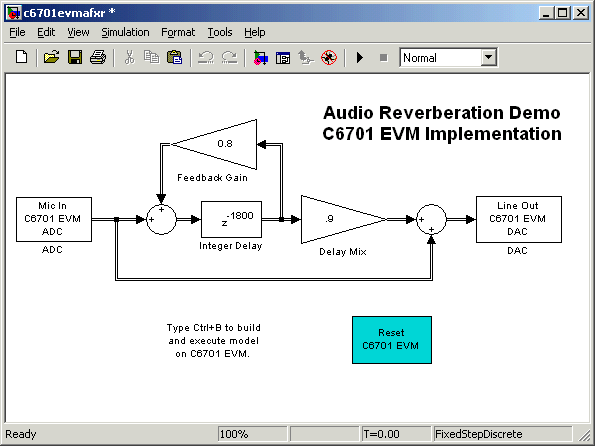Maximize the c6701evmafxr window
The image size is (595, 446).
click(x=563, y=13)
